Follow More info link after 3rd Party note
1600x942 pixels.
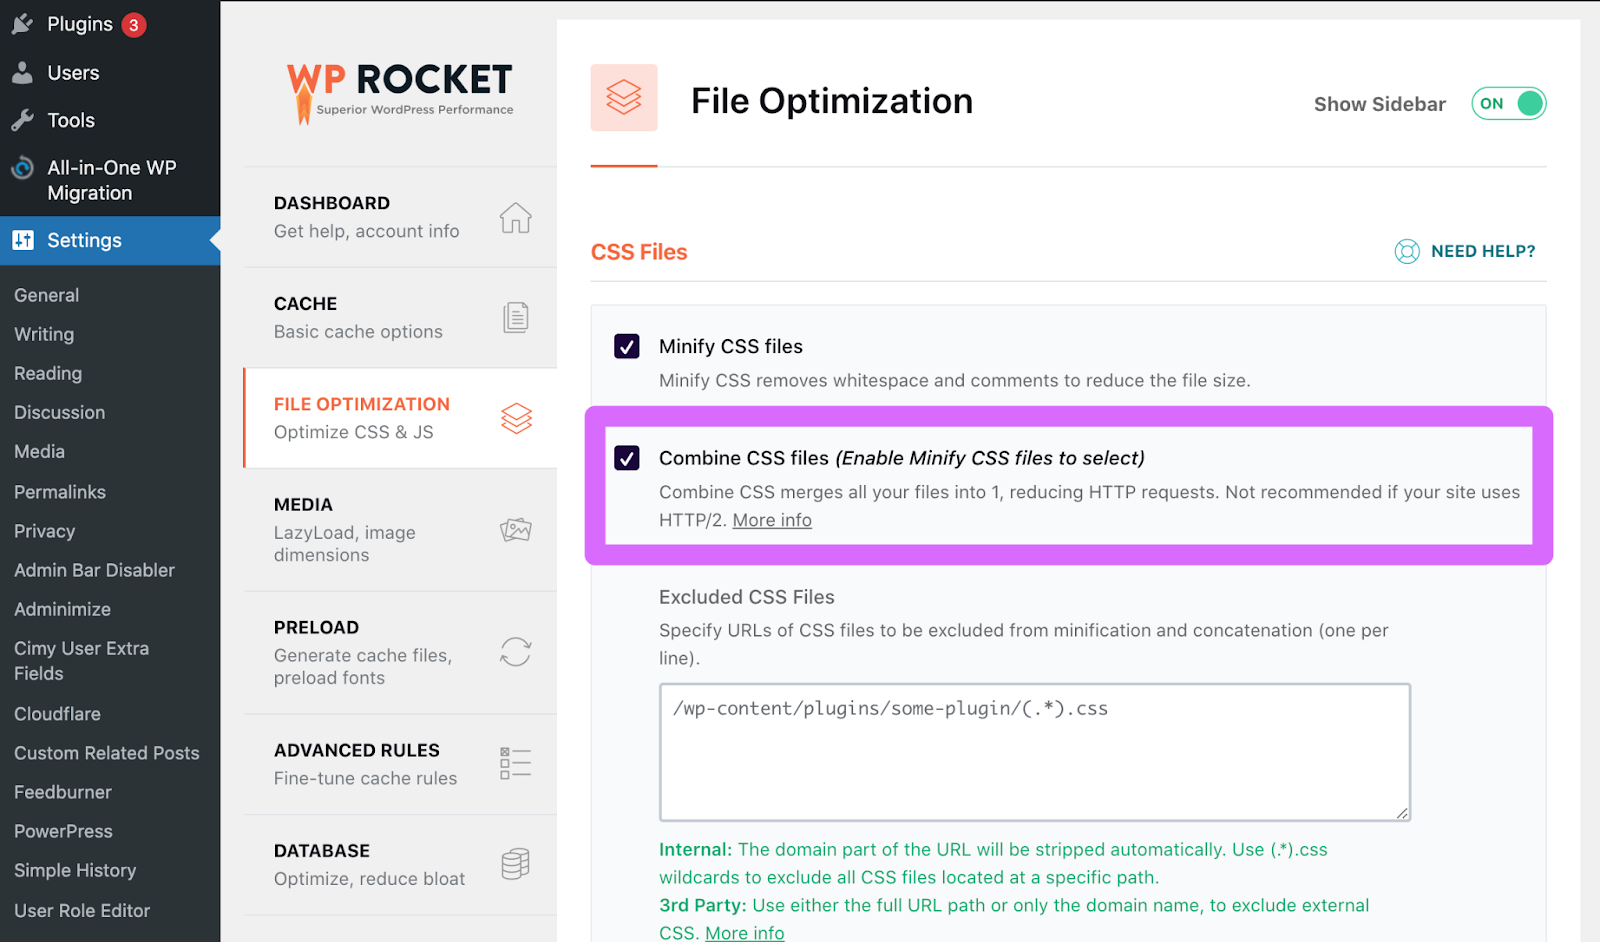(745, 933)
